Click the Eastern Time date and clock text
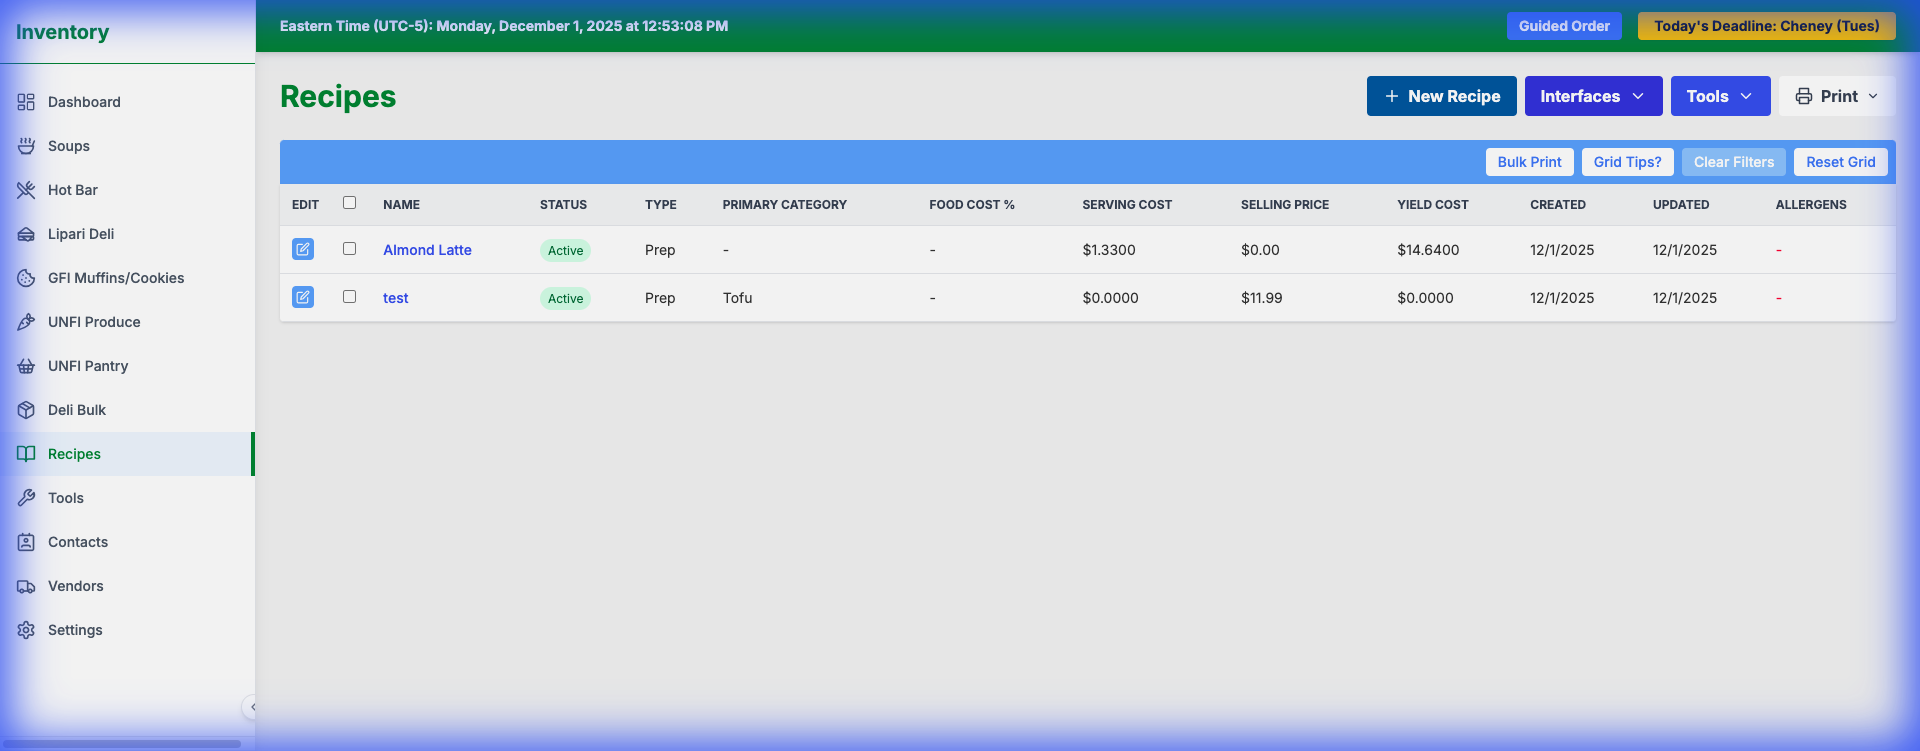 coord(504,26)
